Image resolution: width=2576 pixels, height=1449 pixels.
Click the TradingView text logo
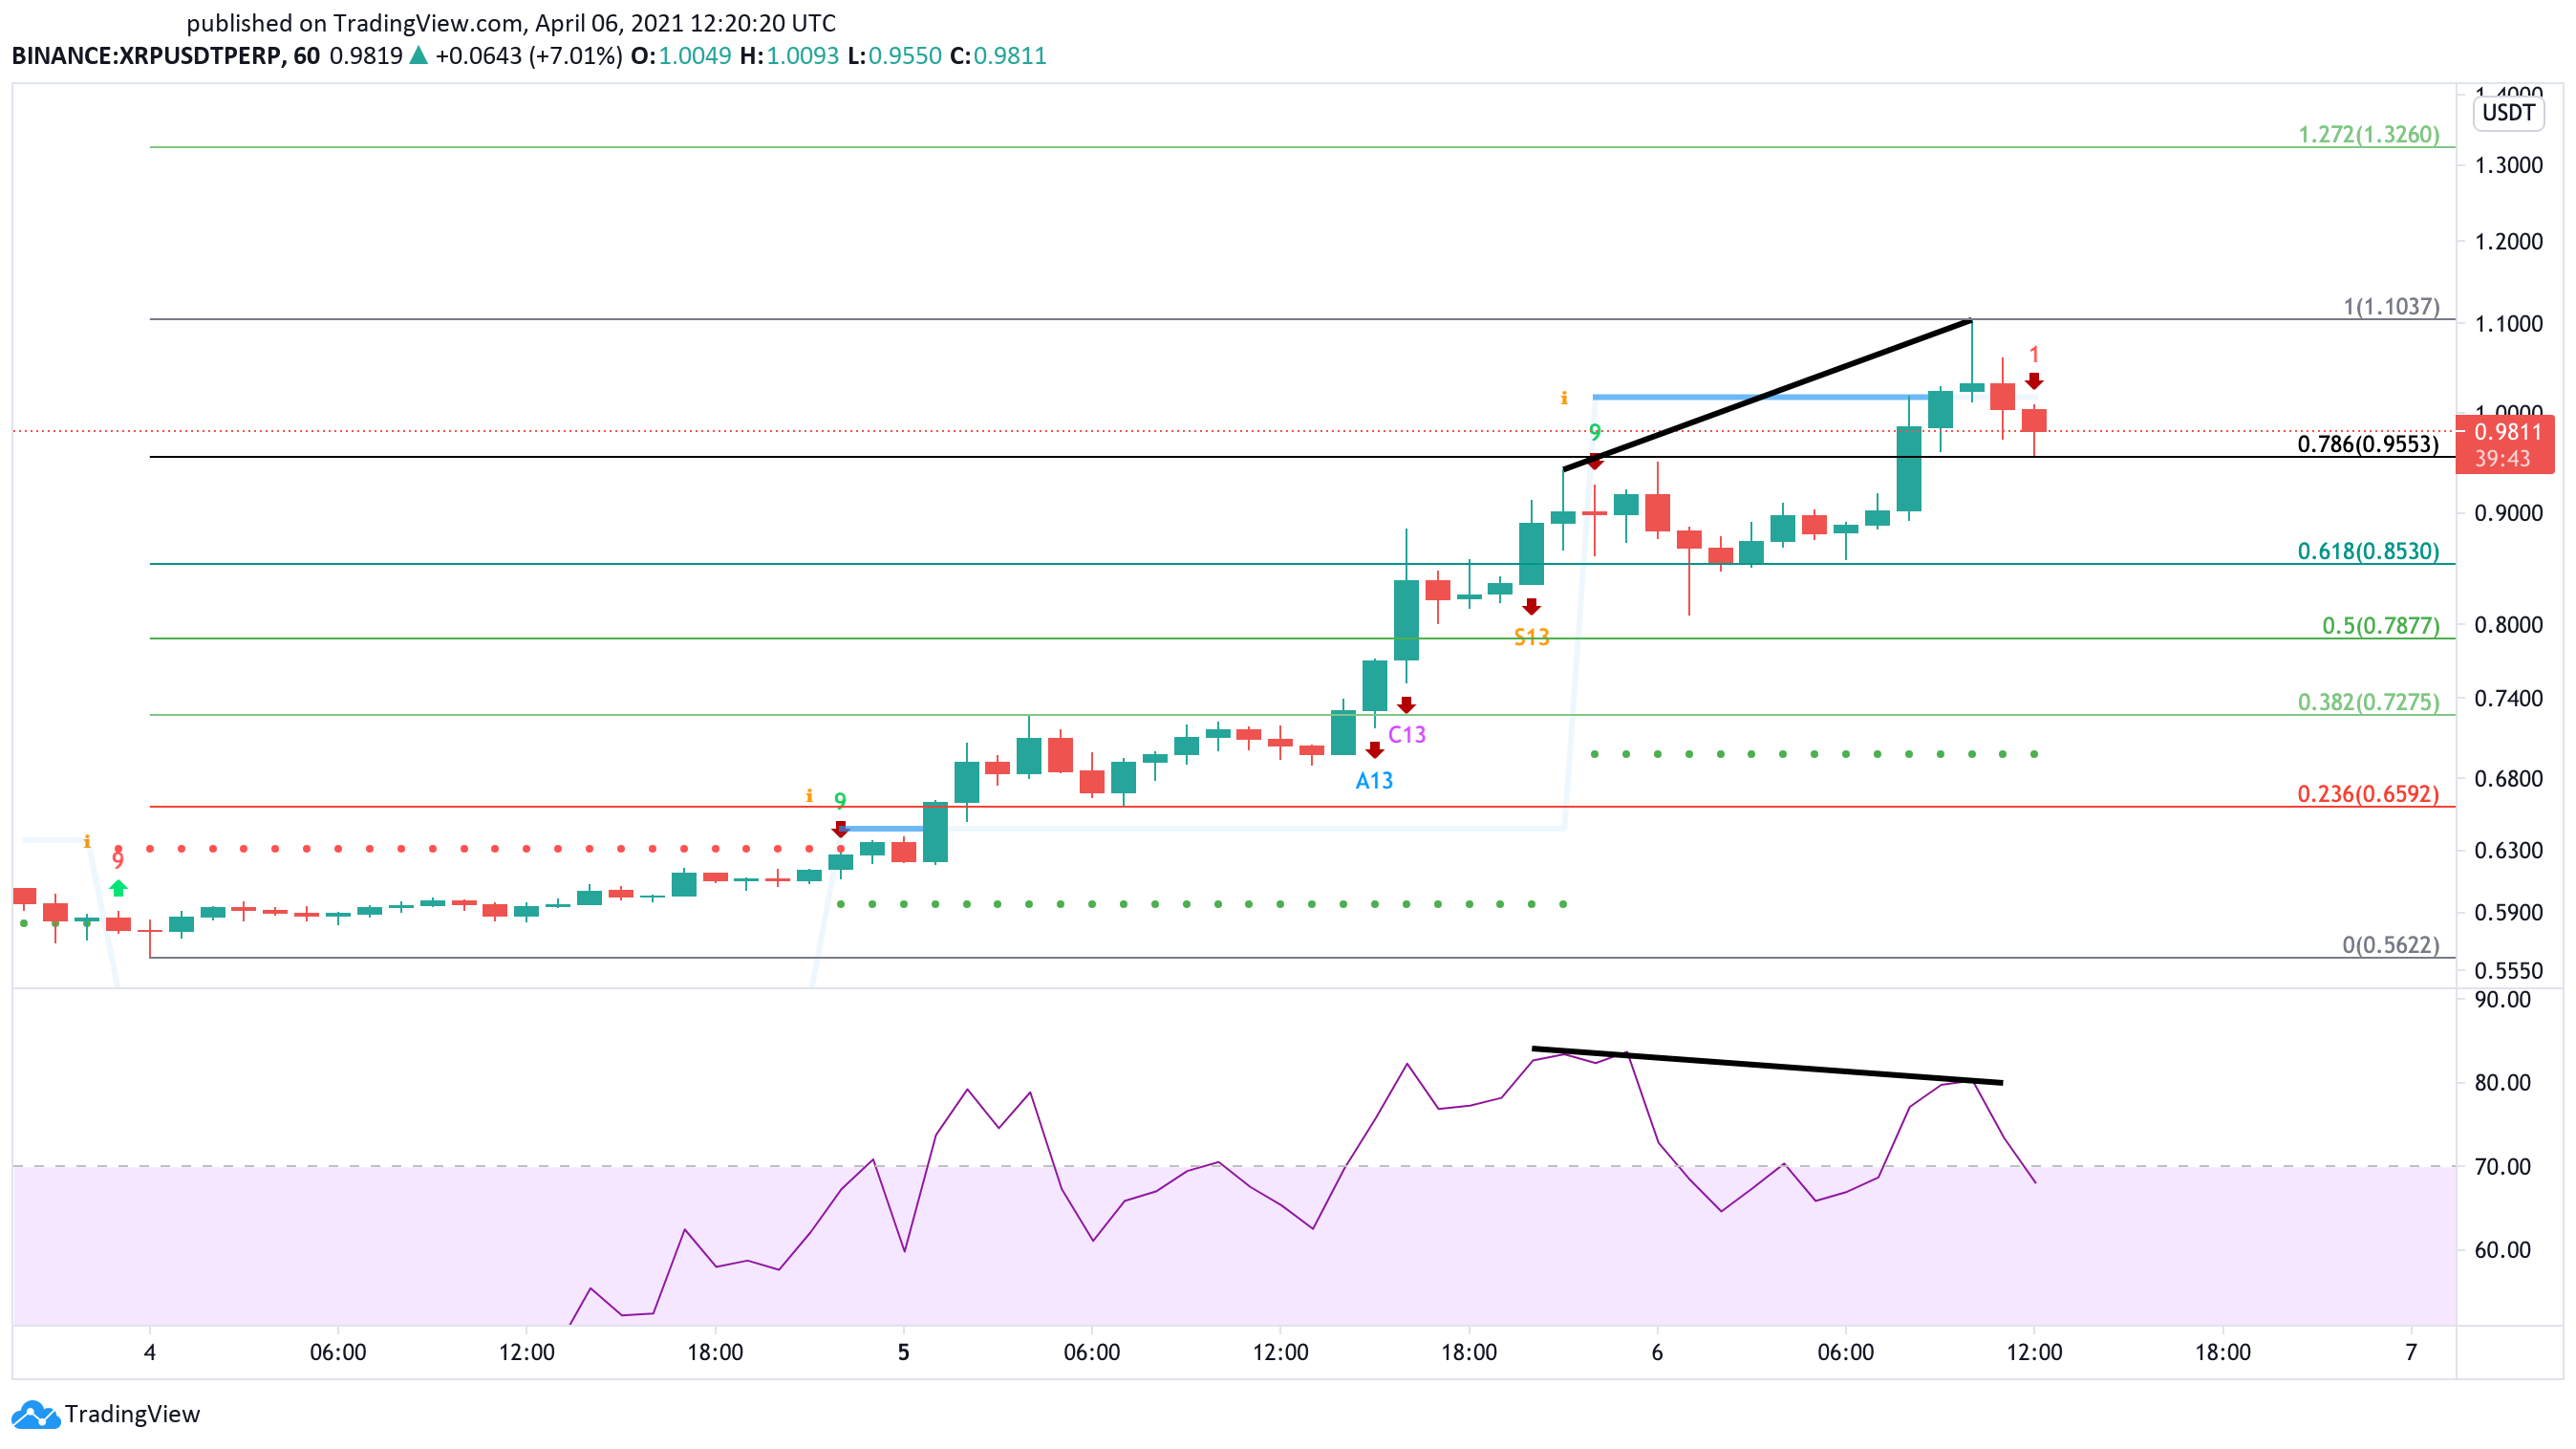click(x=132, y=1414)
